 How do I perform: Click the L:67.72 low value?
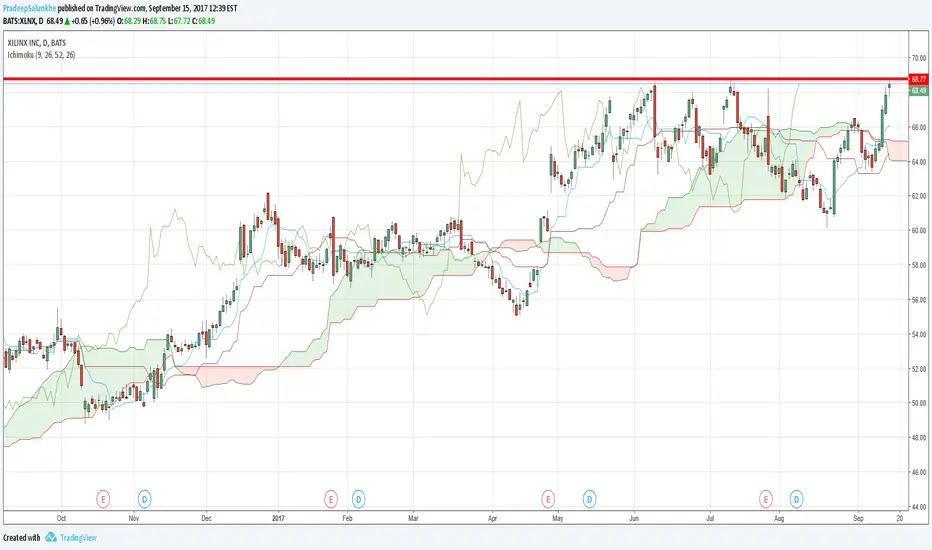179,21
